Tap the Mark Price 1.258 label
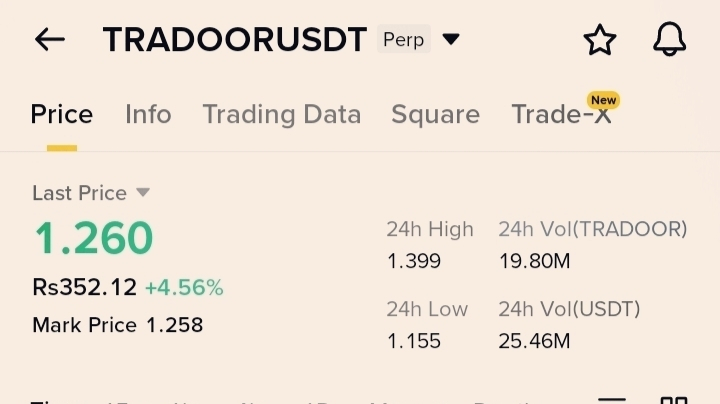 pyautogui.click(x=118, y=325)
